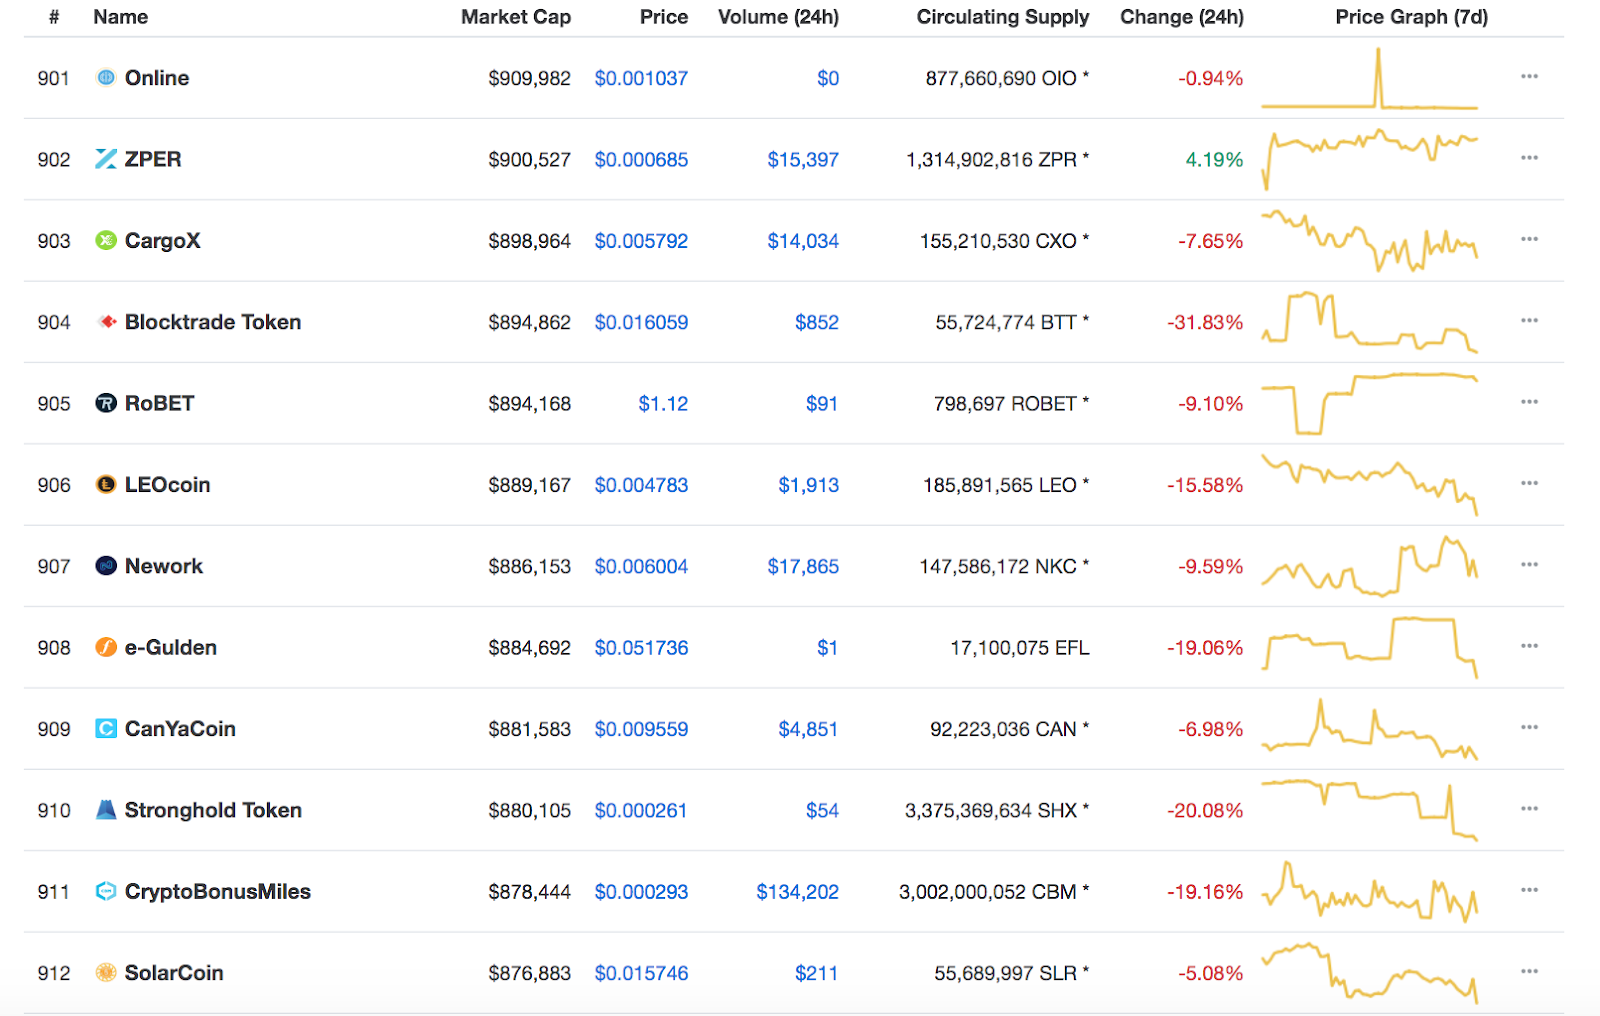This screenshot has width=1600, height=1016.
Task: Click RoBET price $1.12
Action: pyautogui.click(x=664, y=403)
